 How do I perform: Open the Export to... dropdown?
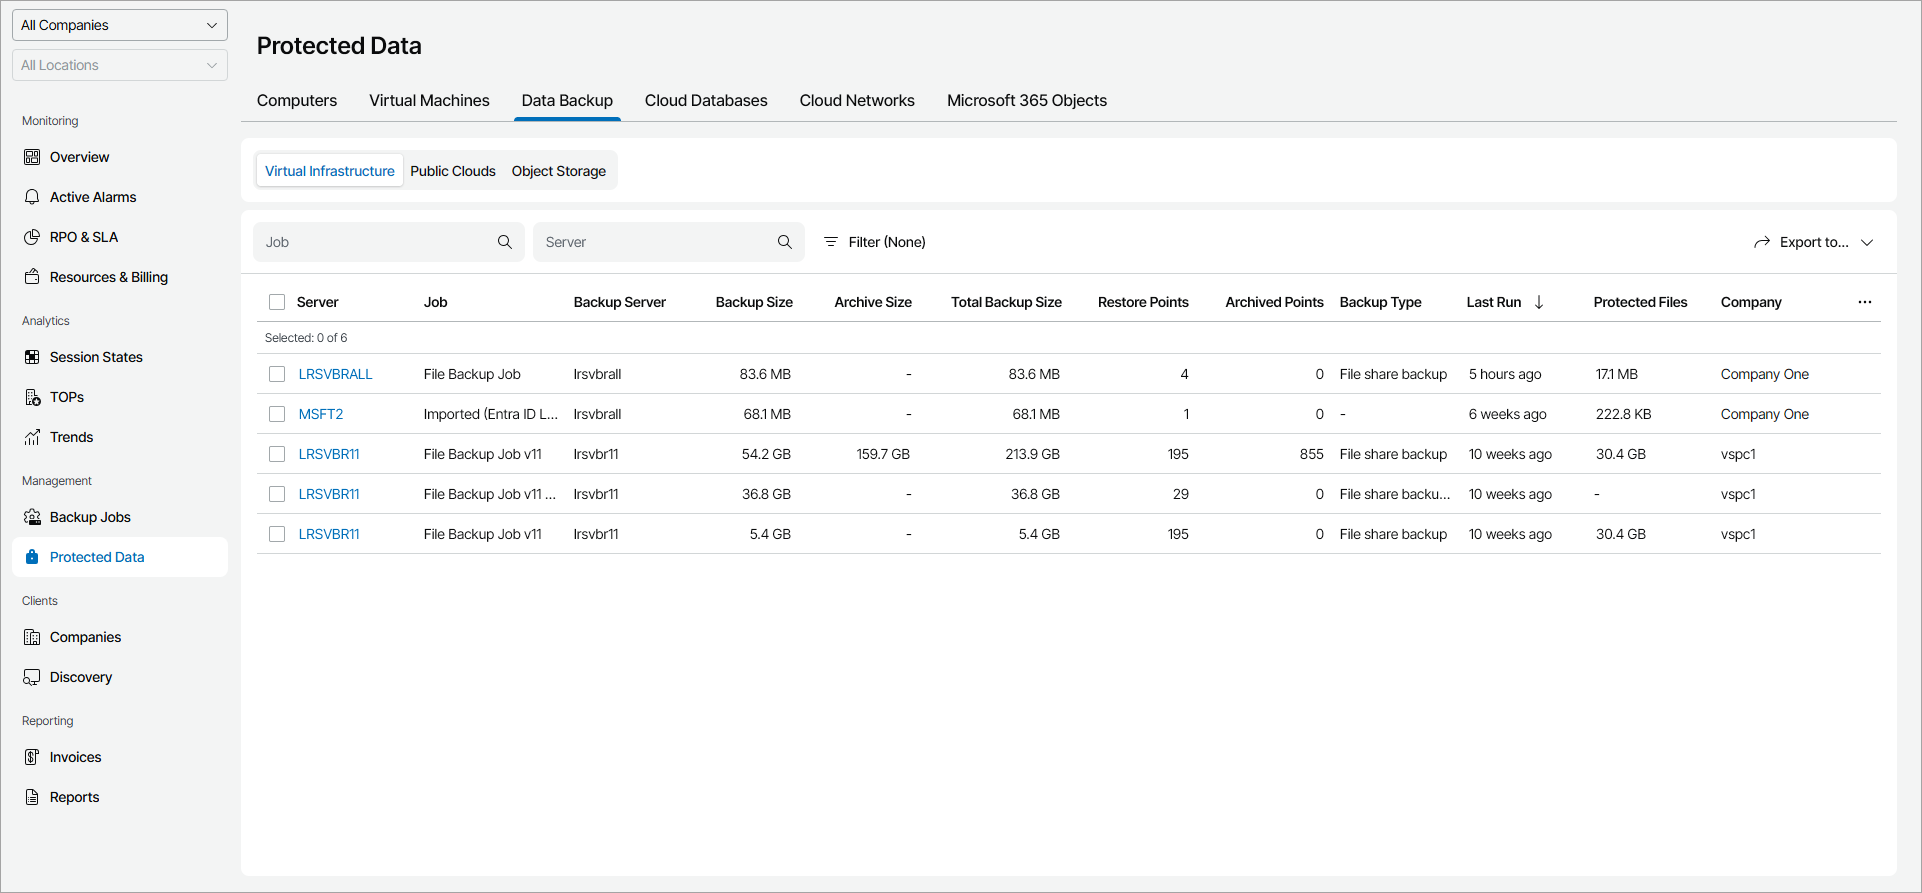1813,242
